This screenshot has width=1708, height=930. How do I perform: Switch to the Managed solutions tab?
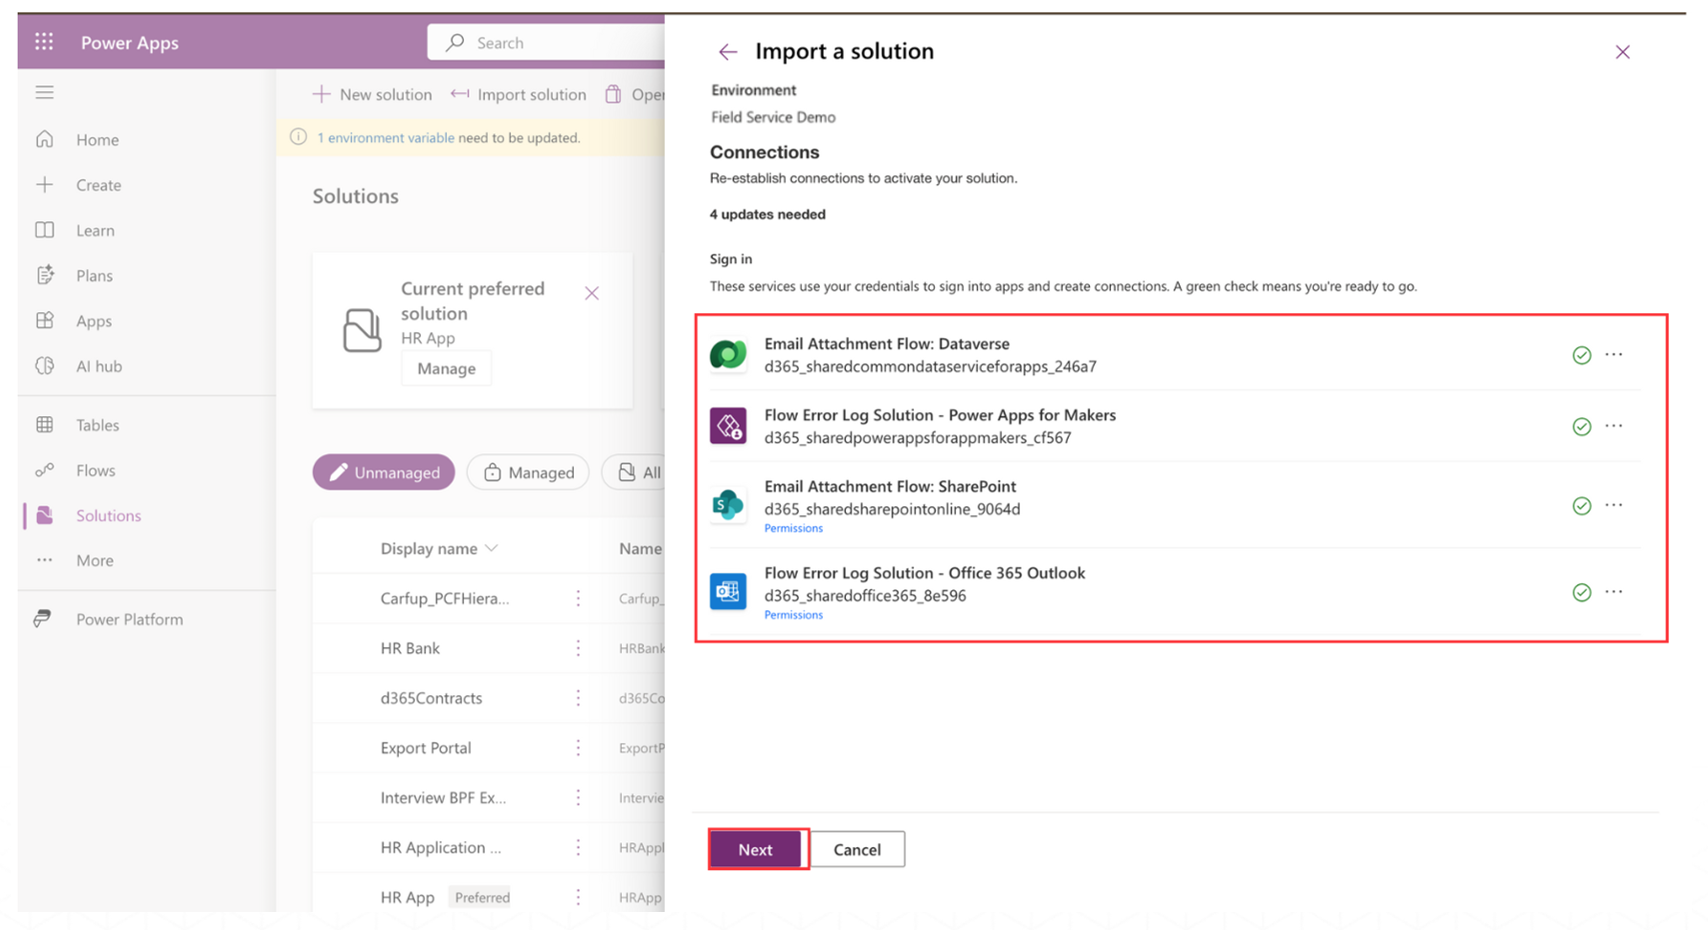[528, 472]
